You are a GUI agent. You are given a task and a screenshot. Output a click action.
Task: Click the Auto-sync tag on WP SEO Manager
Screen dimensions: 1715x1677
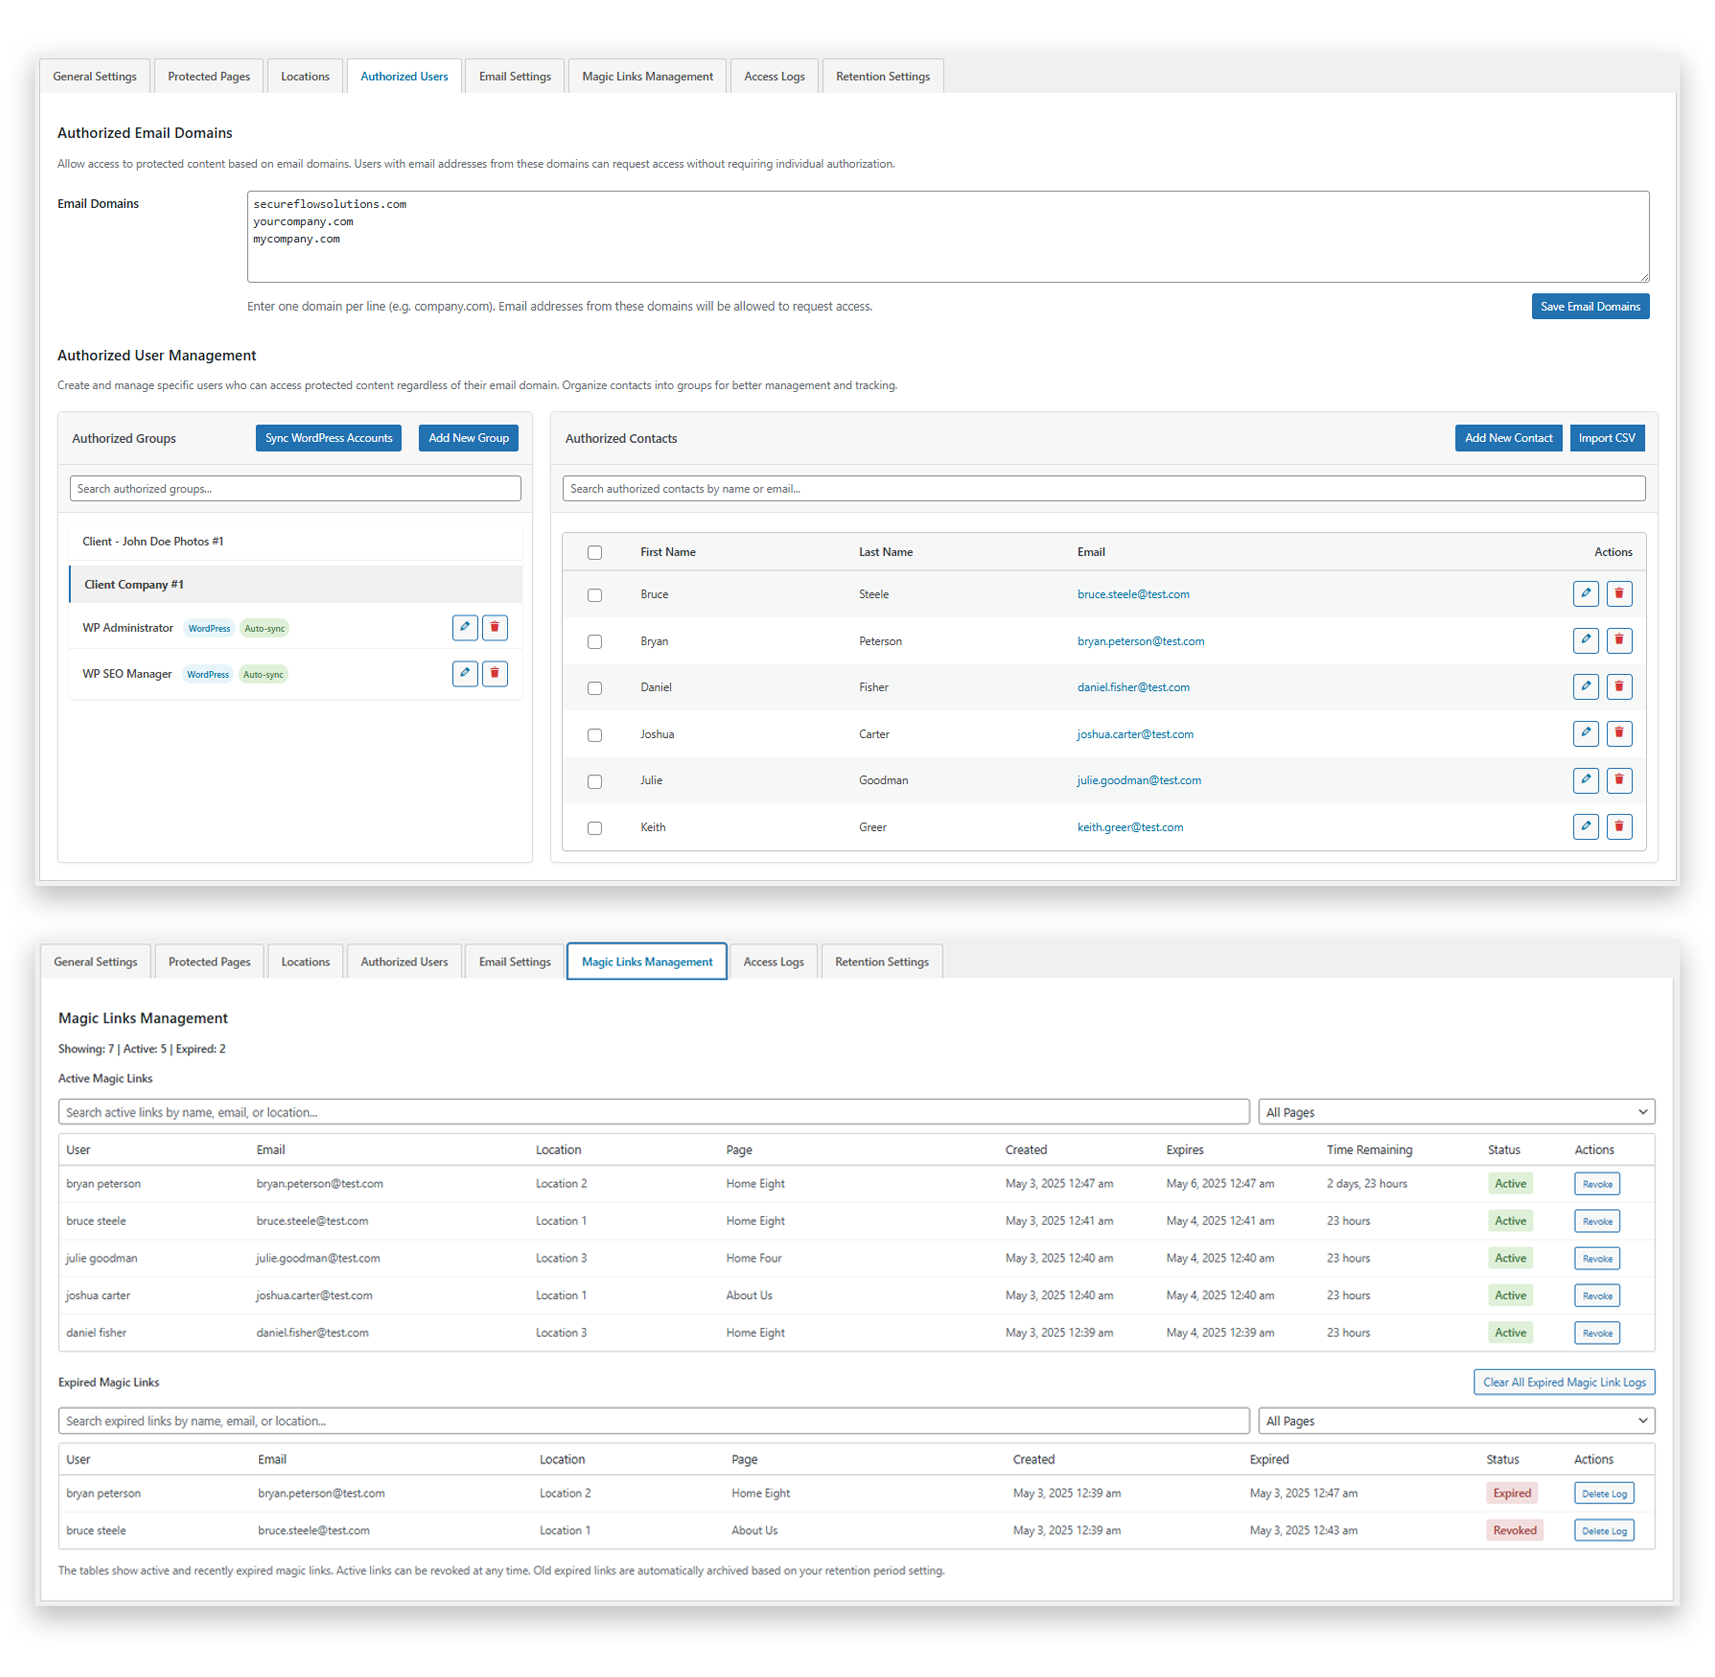[263, 675]
